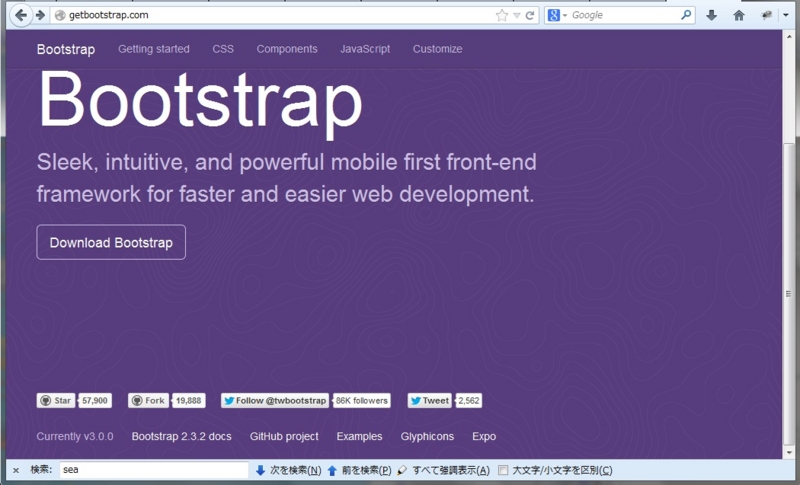Open the Customize nav item
This screenshot has height=485, width=800.
pyautogui.click(x=437, y=49)
